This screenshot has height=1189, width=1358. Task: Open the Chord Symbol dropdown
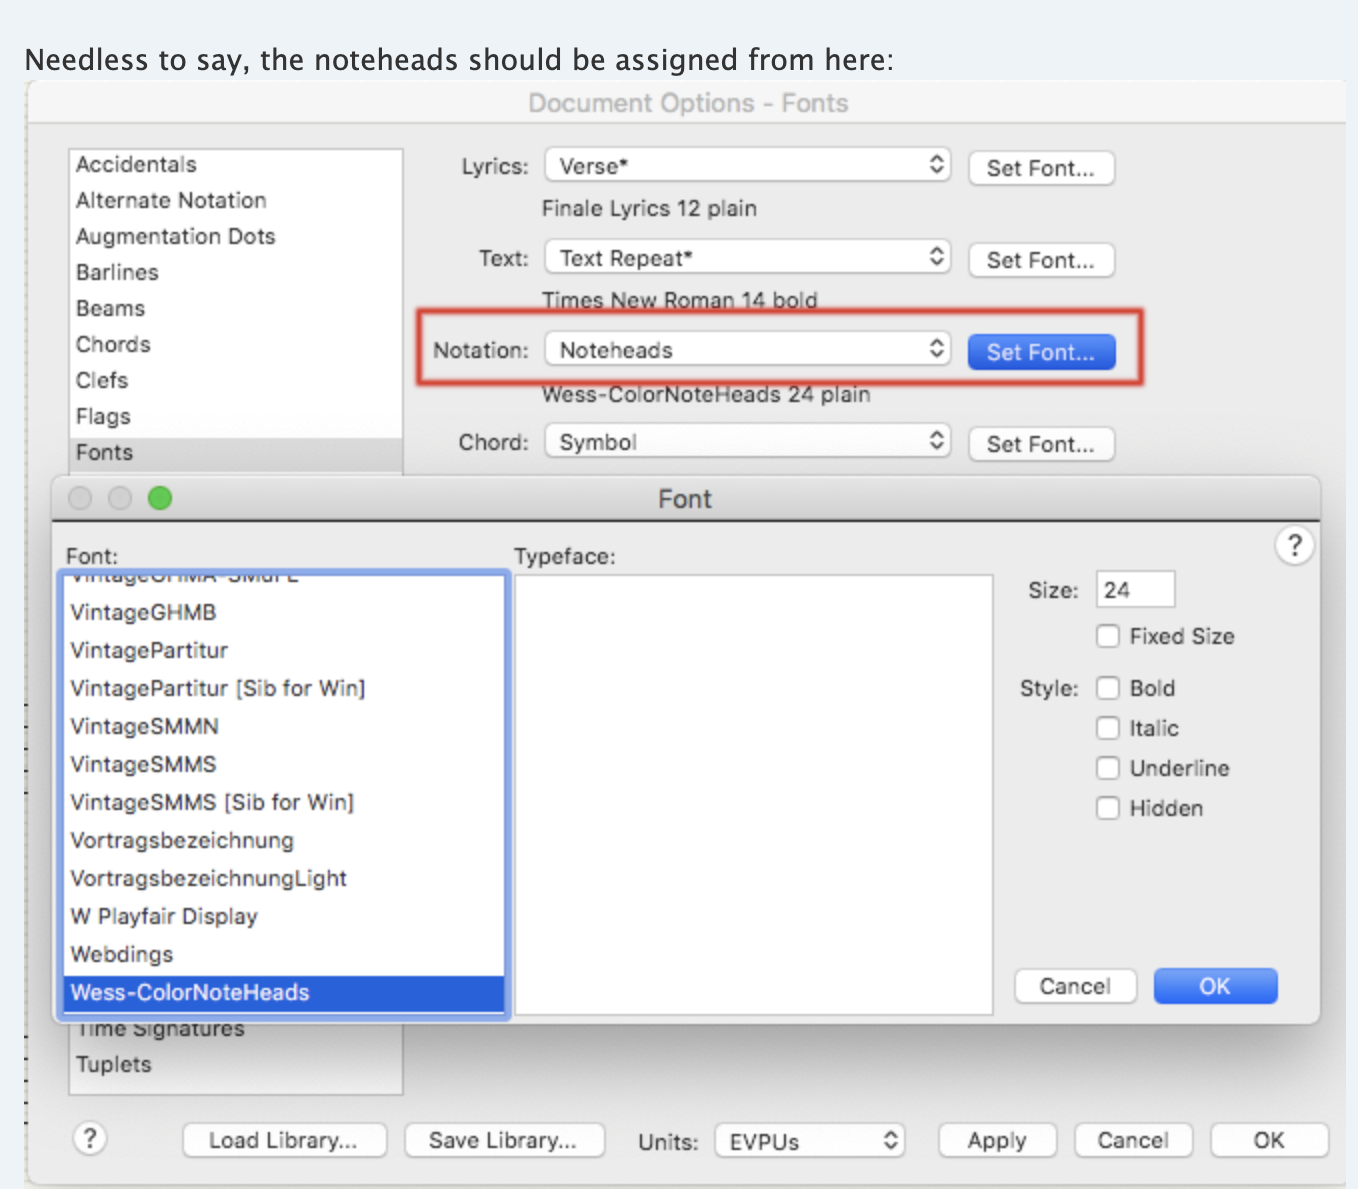point(747,442)
